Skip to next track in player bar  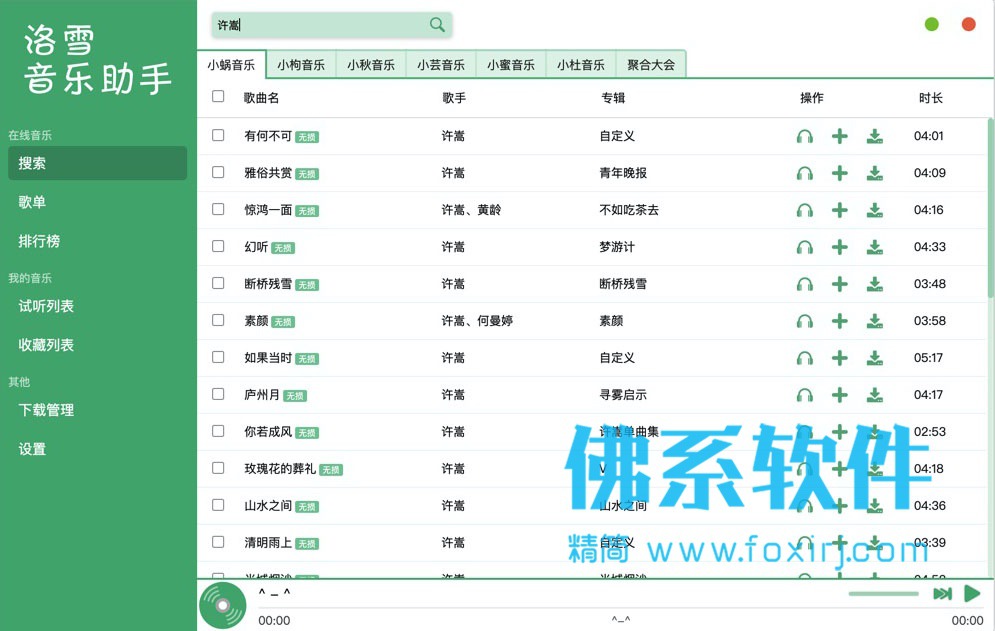[942, 594]
